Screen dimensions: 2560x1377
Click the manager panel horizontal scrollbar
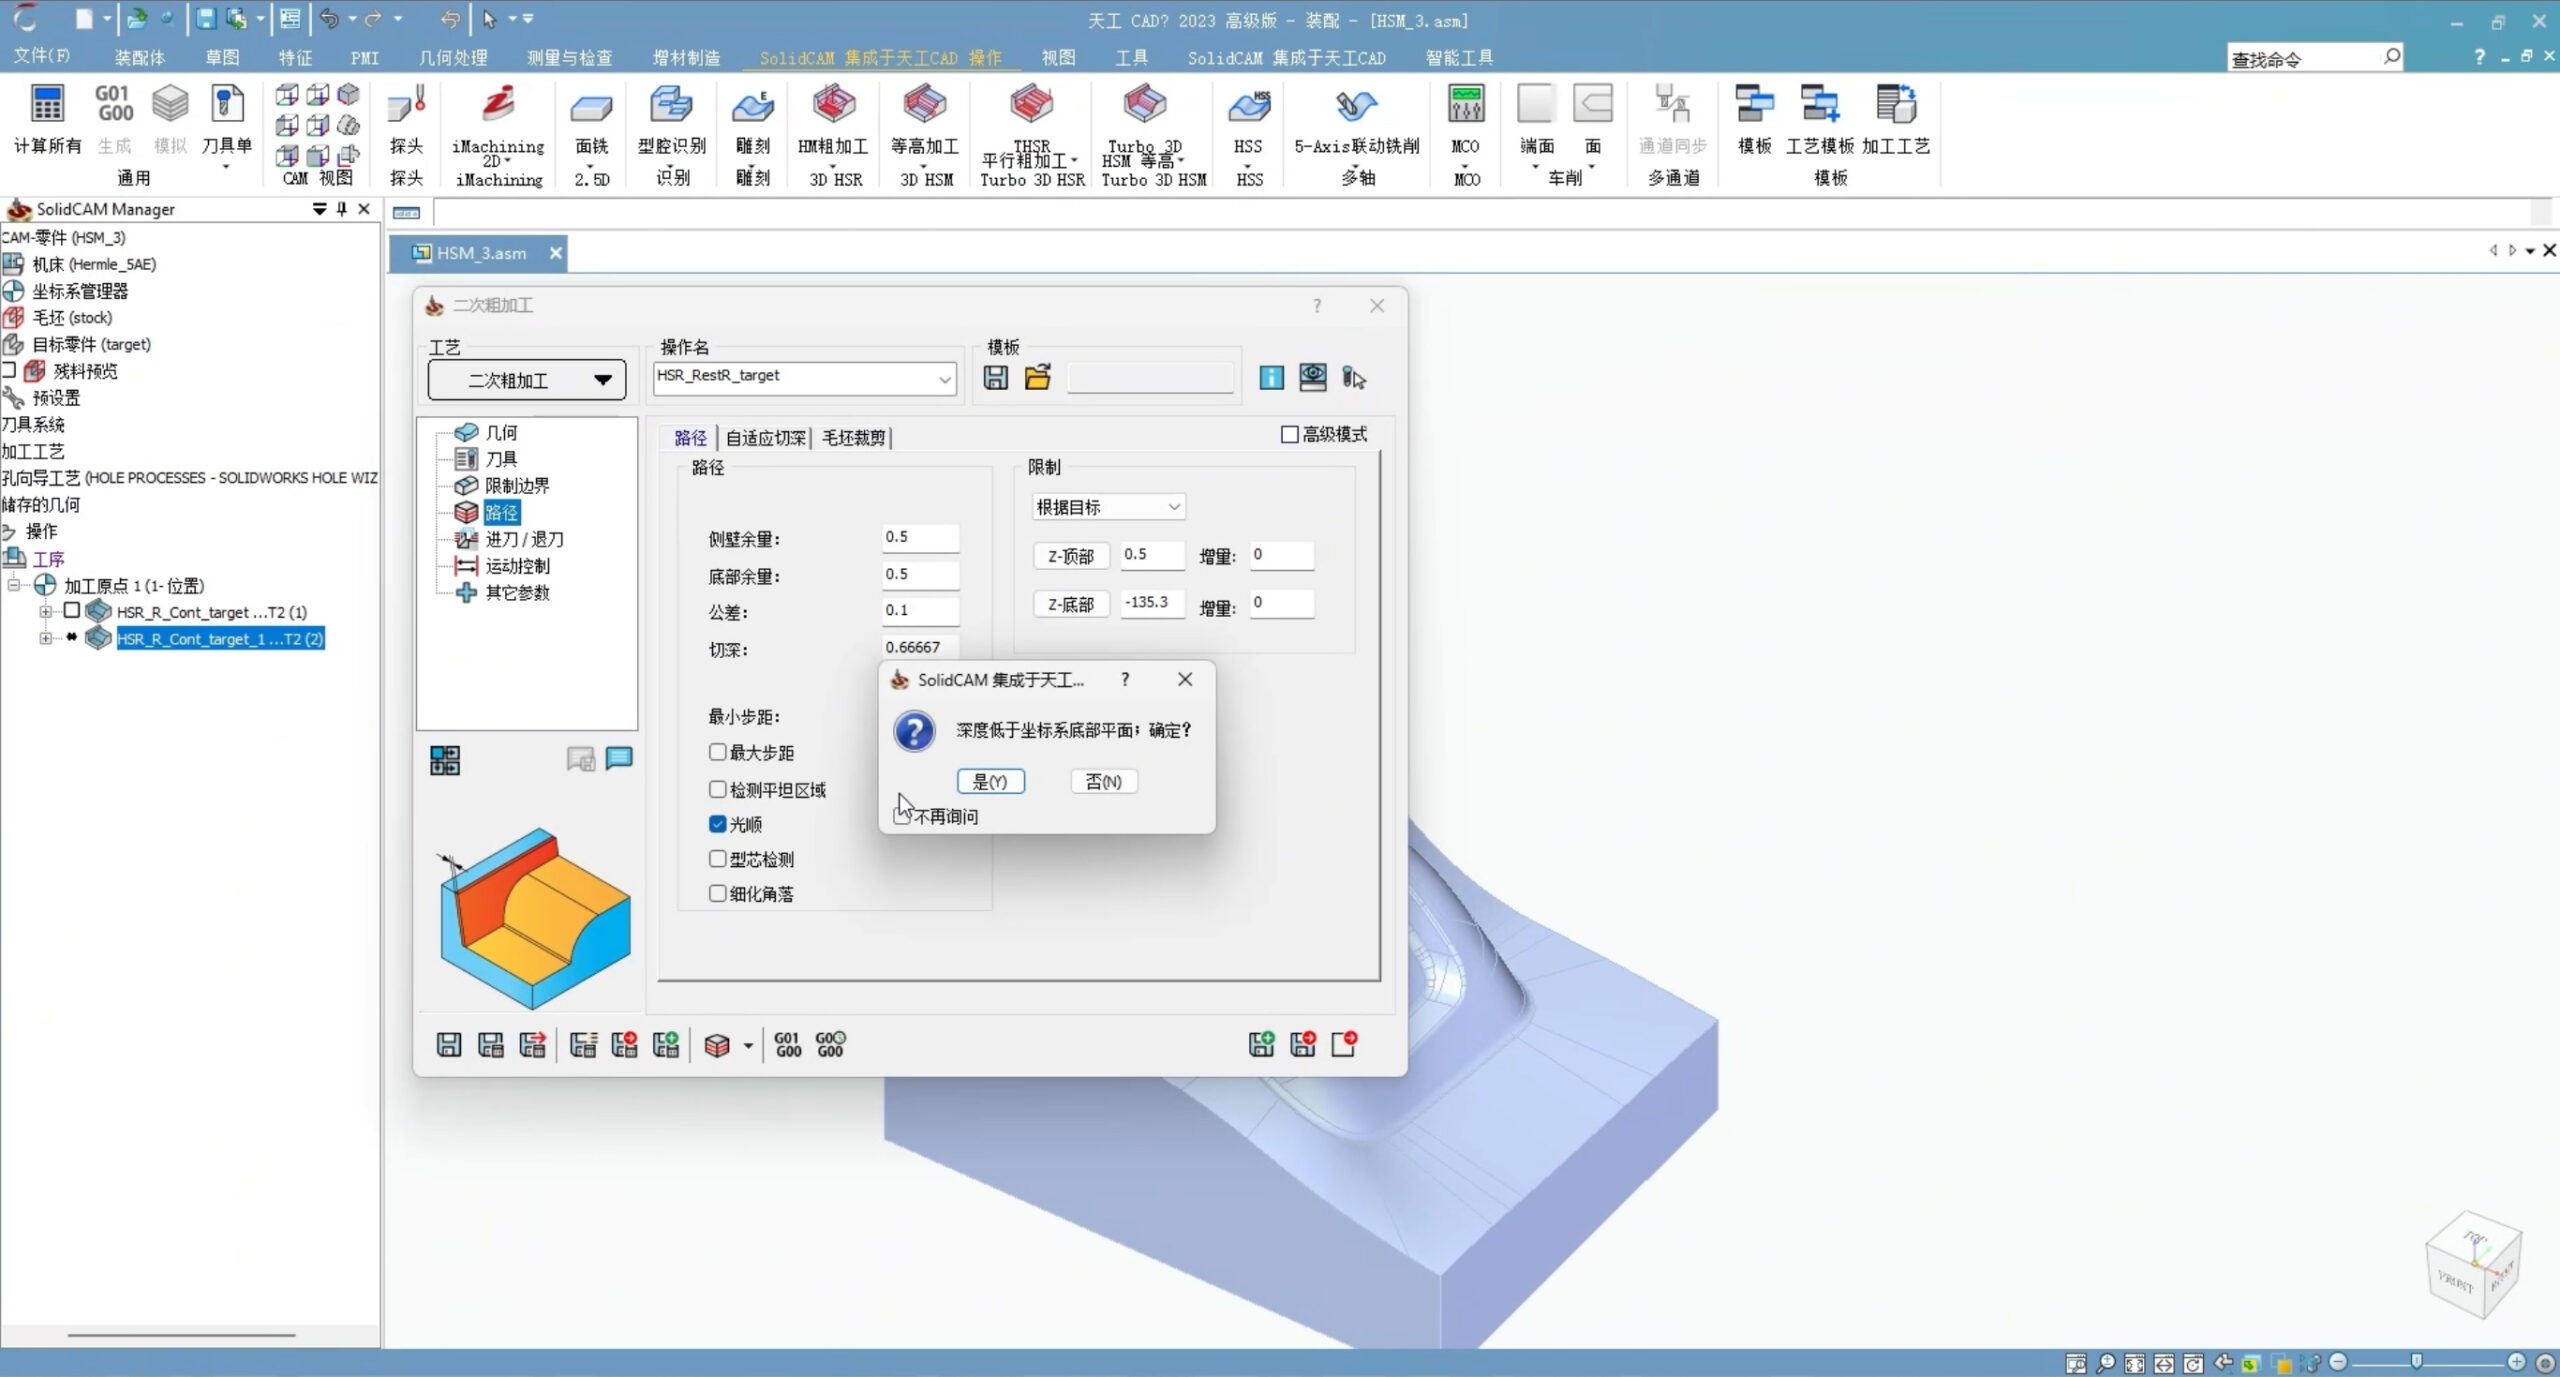coord(181,1334)
